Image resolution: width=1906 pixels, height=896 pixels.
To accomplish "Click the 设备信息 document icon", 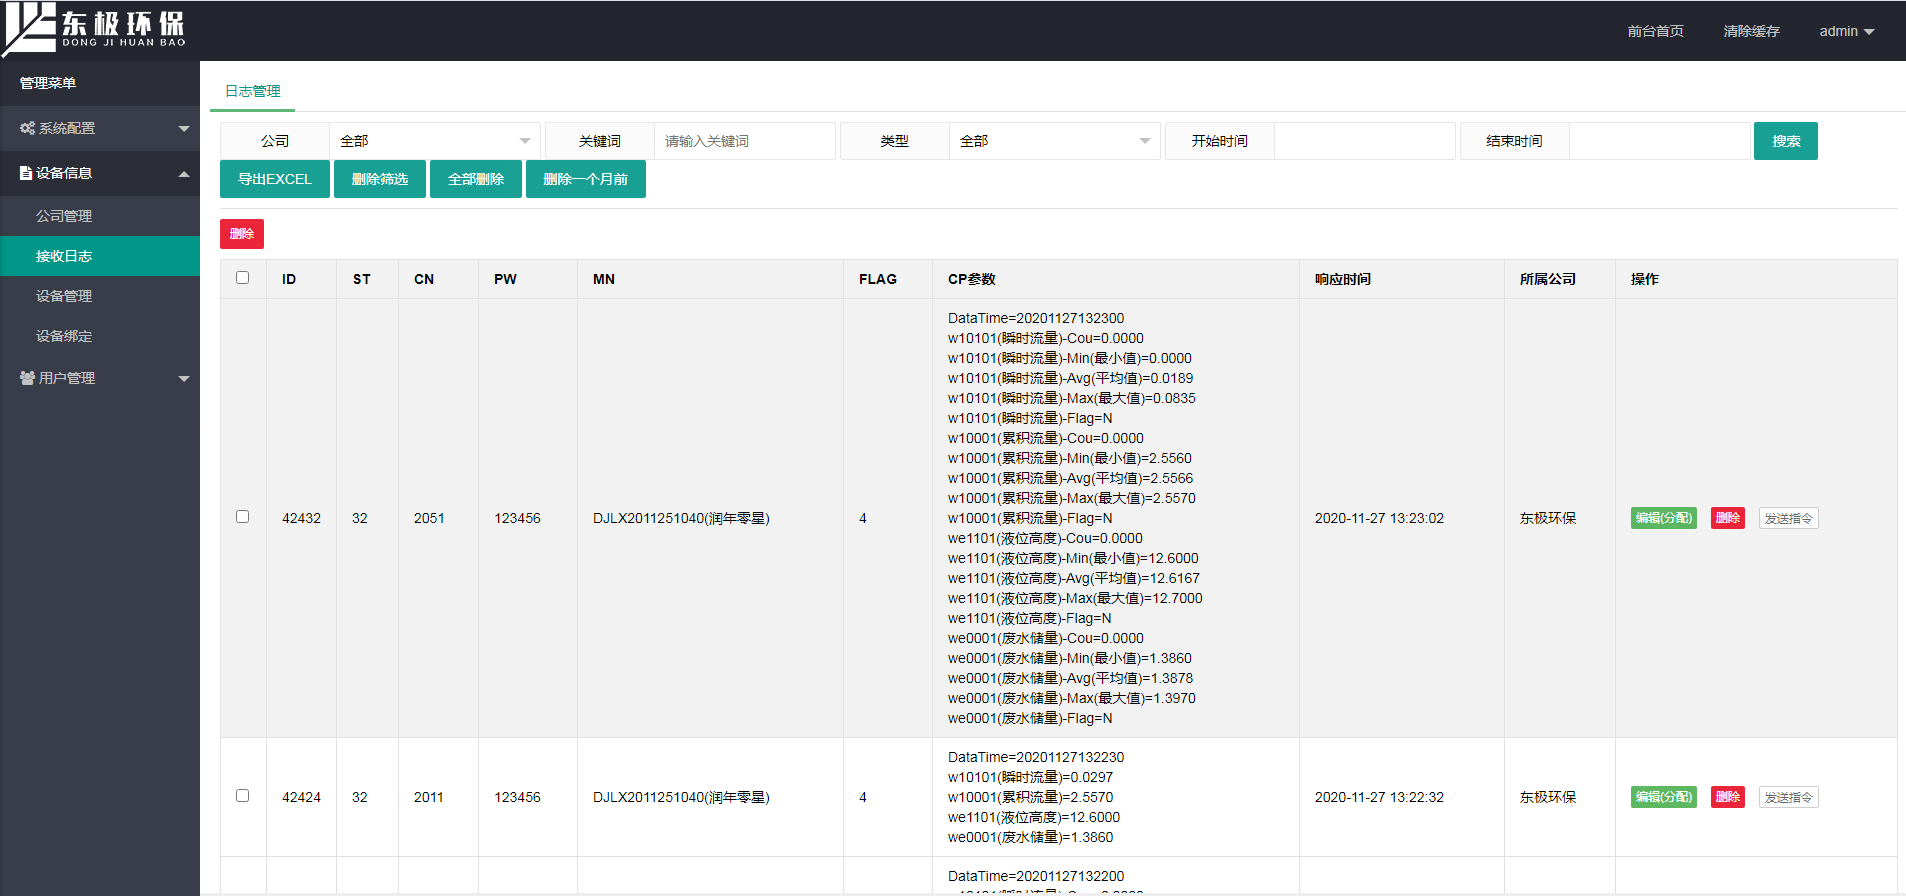I will 26,173.
